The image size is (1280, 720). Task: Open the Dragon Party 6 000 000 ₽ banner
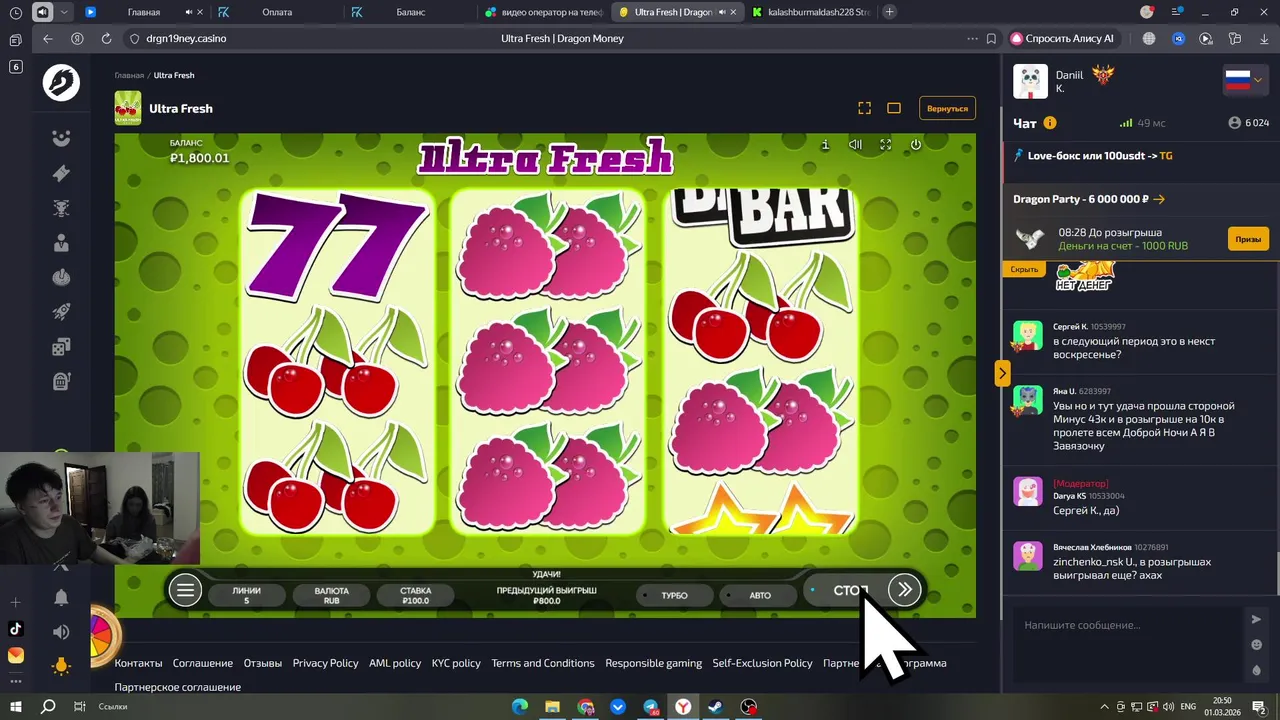pos(1089,199)
